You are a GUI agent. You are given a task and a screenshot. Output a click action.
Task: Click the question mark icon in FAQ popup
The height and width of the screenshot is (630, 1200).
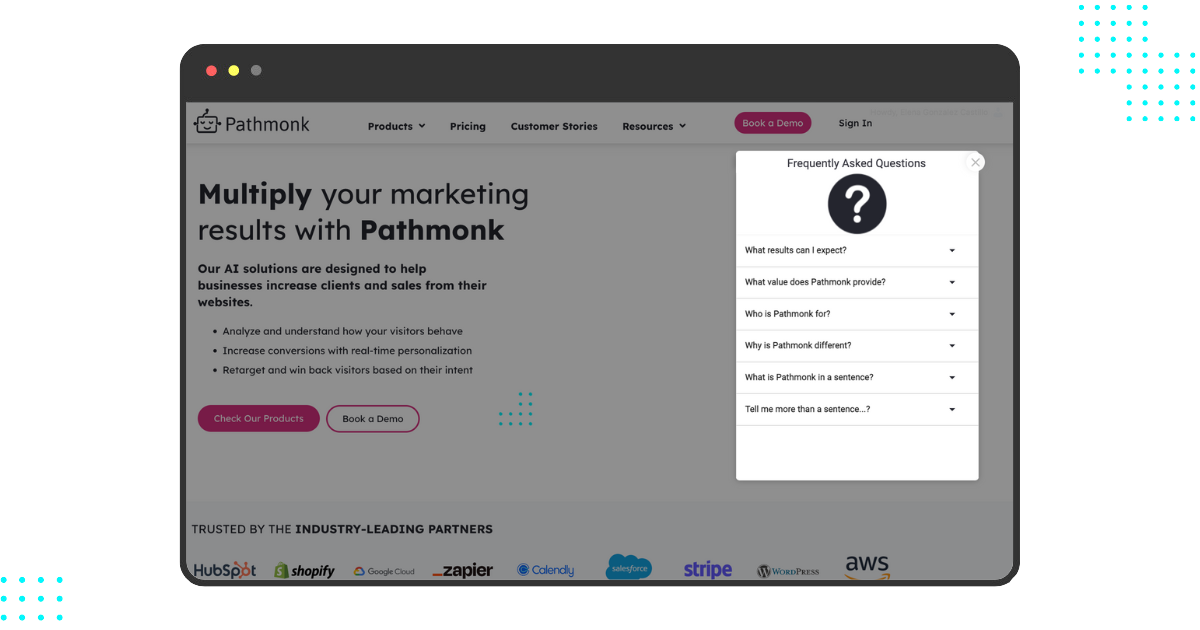coord(856,204)
